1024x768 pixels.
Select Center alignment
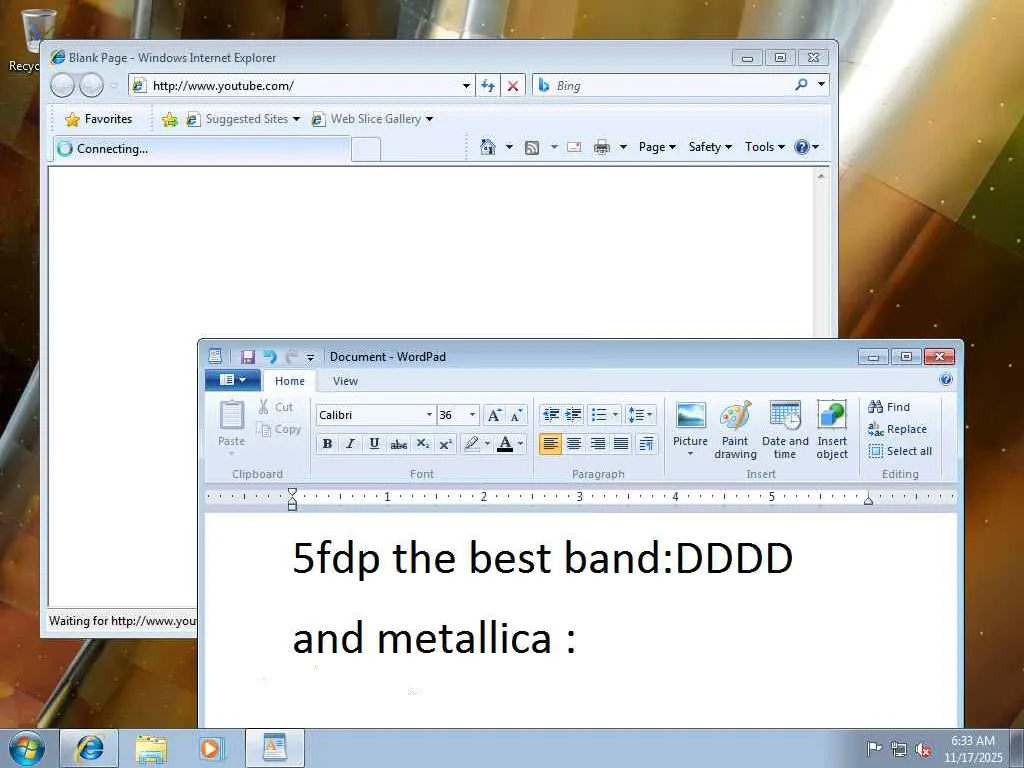(x=574, y=444)
